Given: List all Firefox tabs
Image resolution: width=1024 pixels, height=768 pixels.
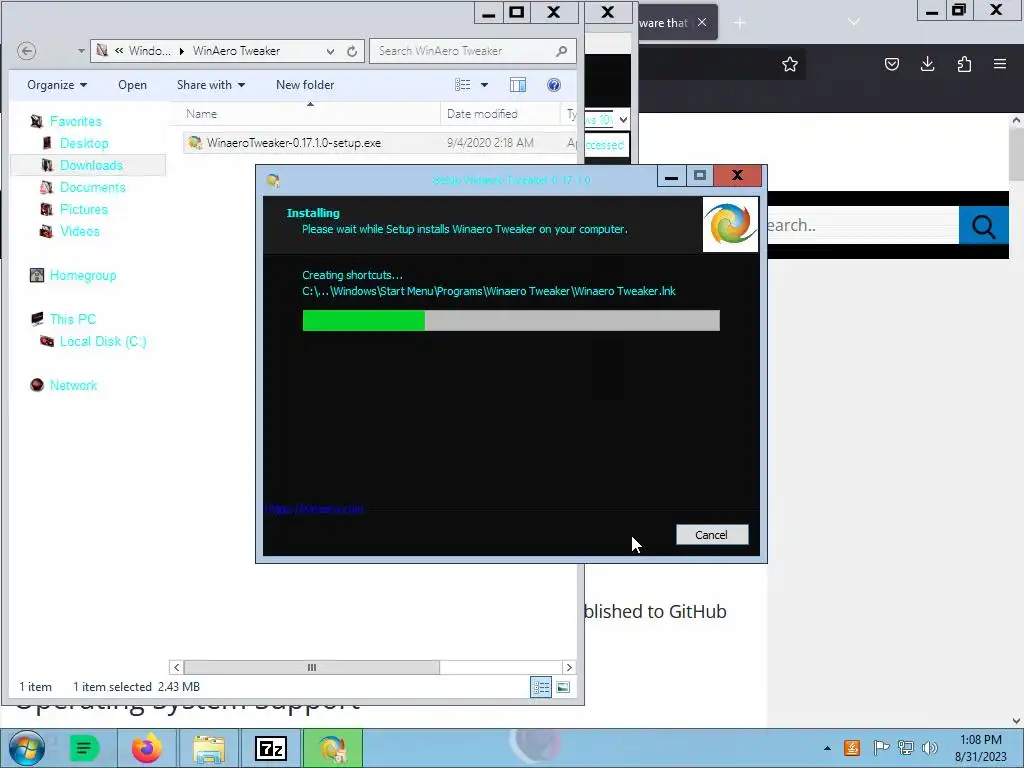Looking at the screenshot, I should 854,22.
